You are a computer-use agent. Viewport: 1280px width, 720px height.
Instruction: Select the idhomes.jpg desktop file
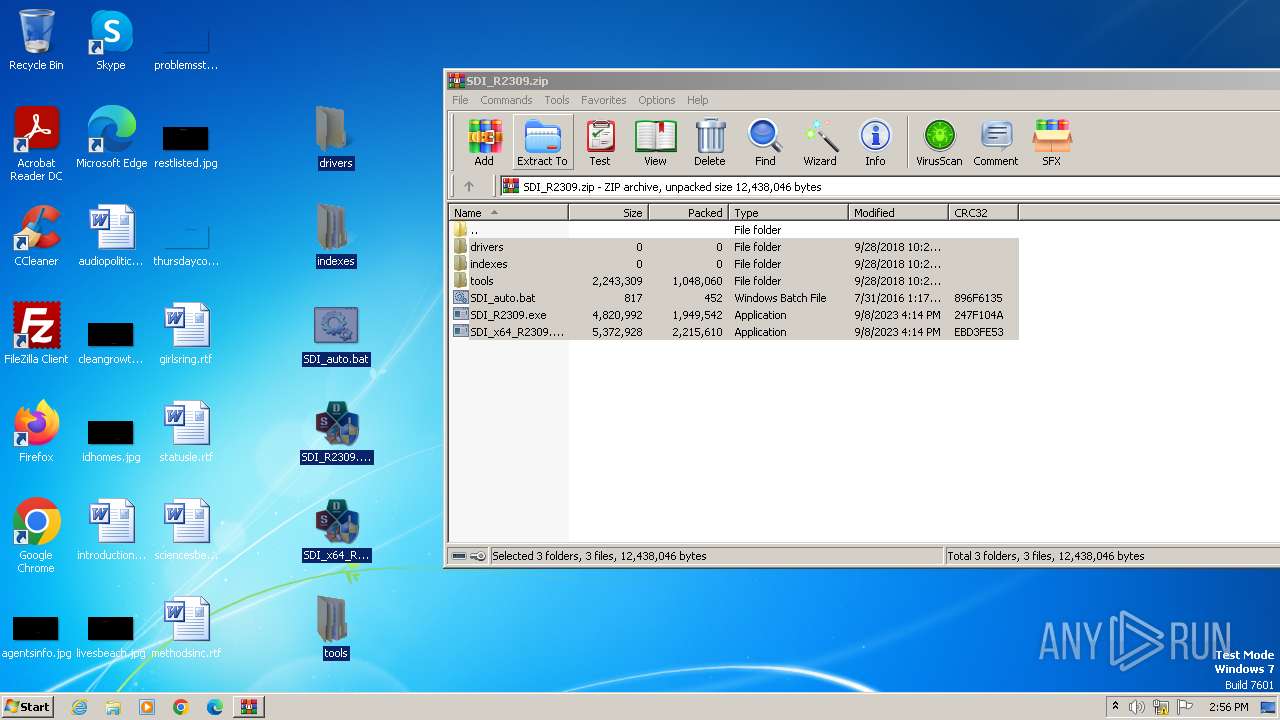(111, 442)
